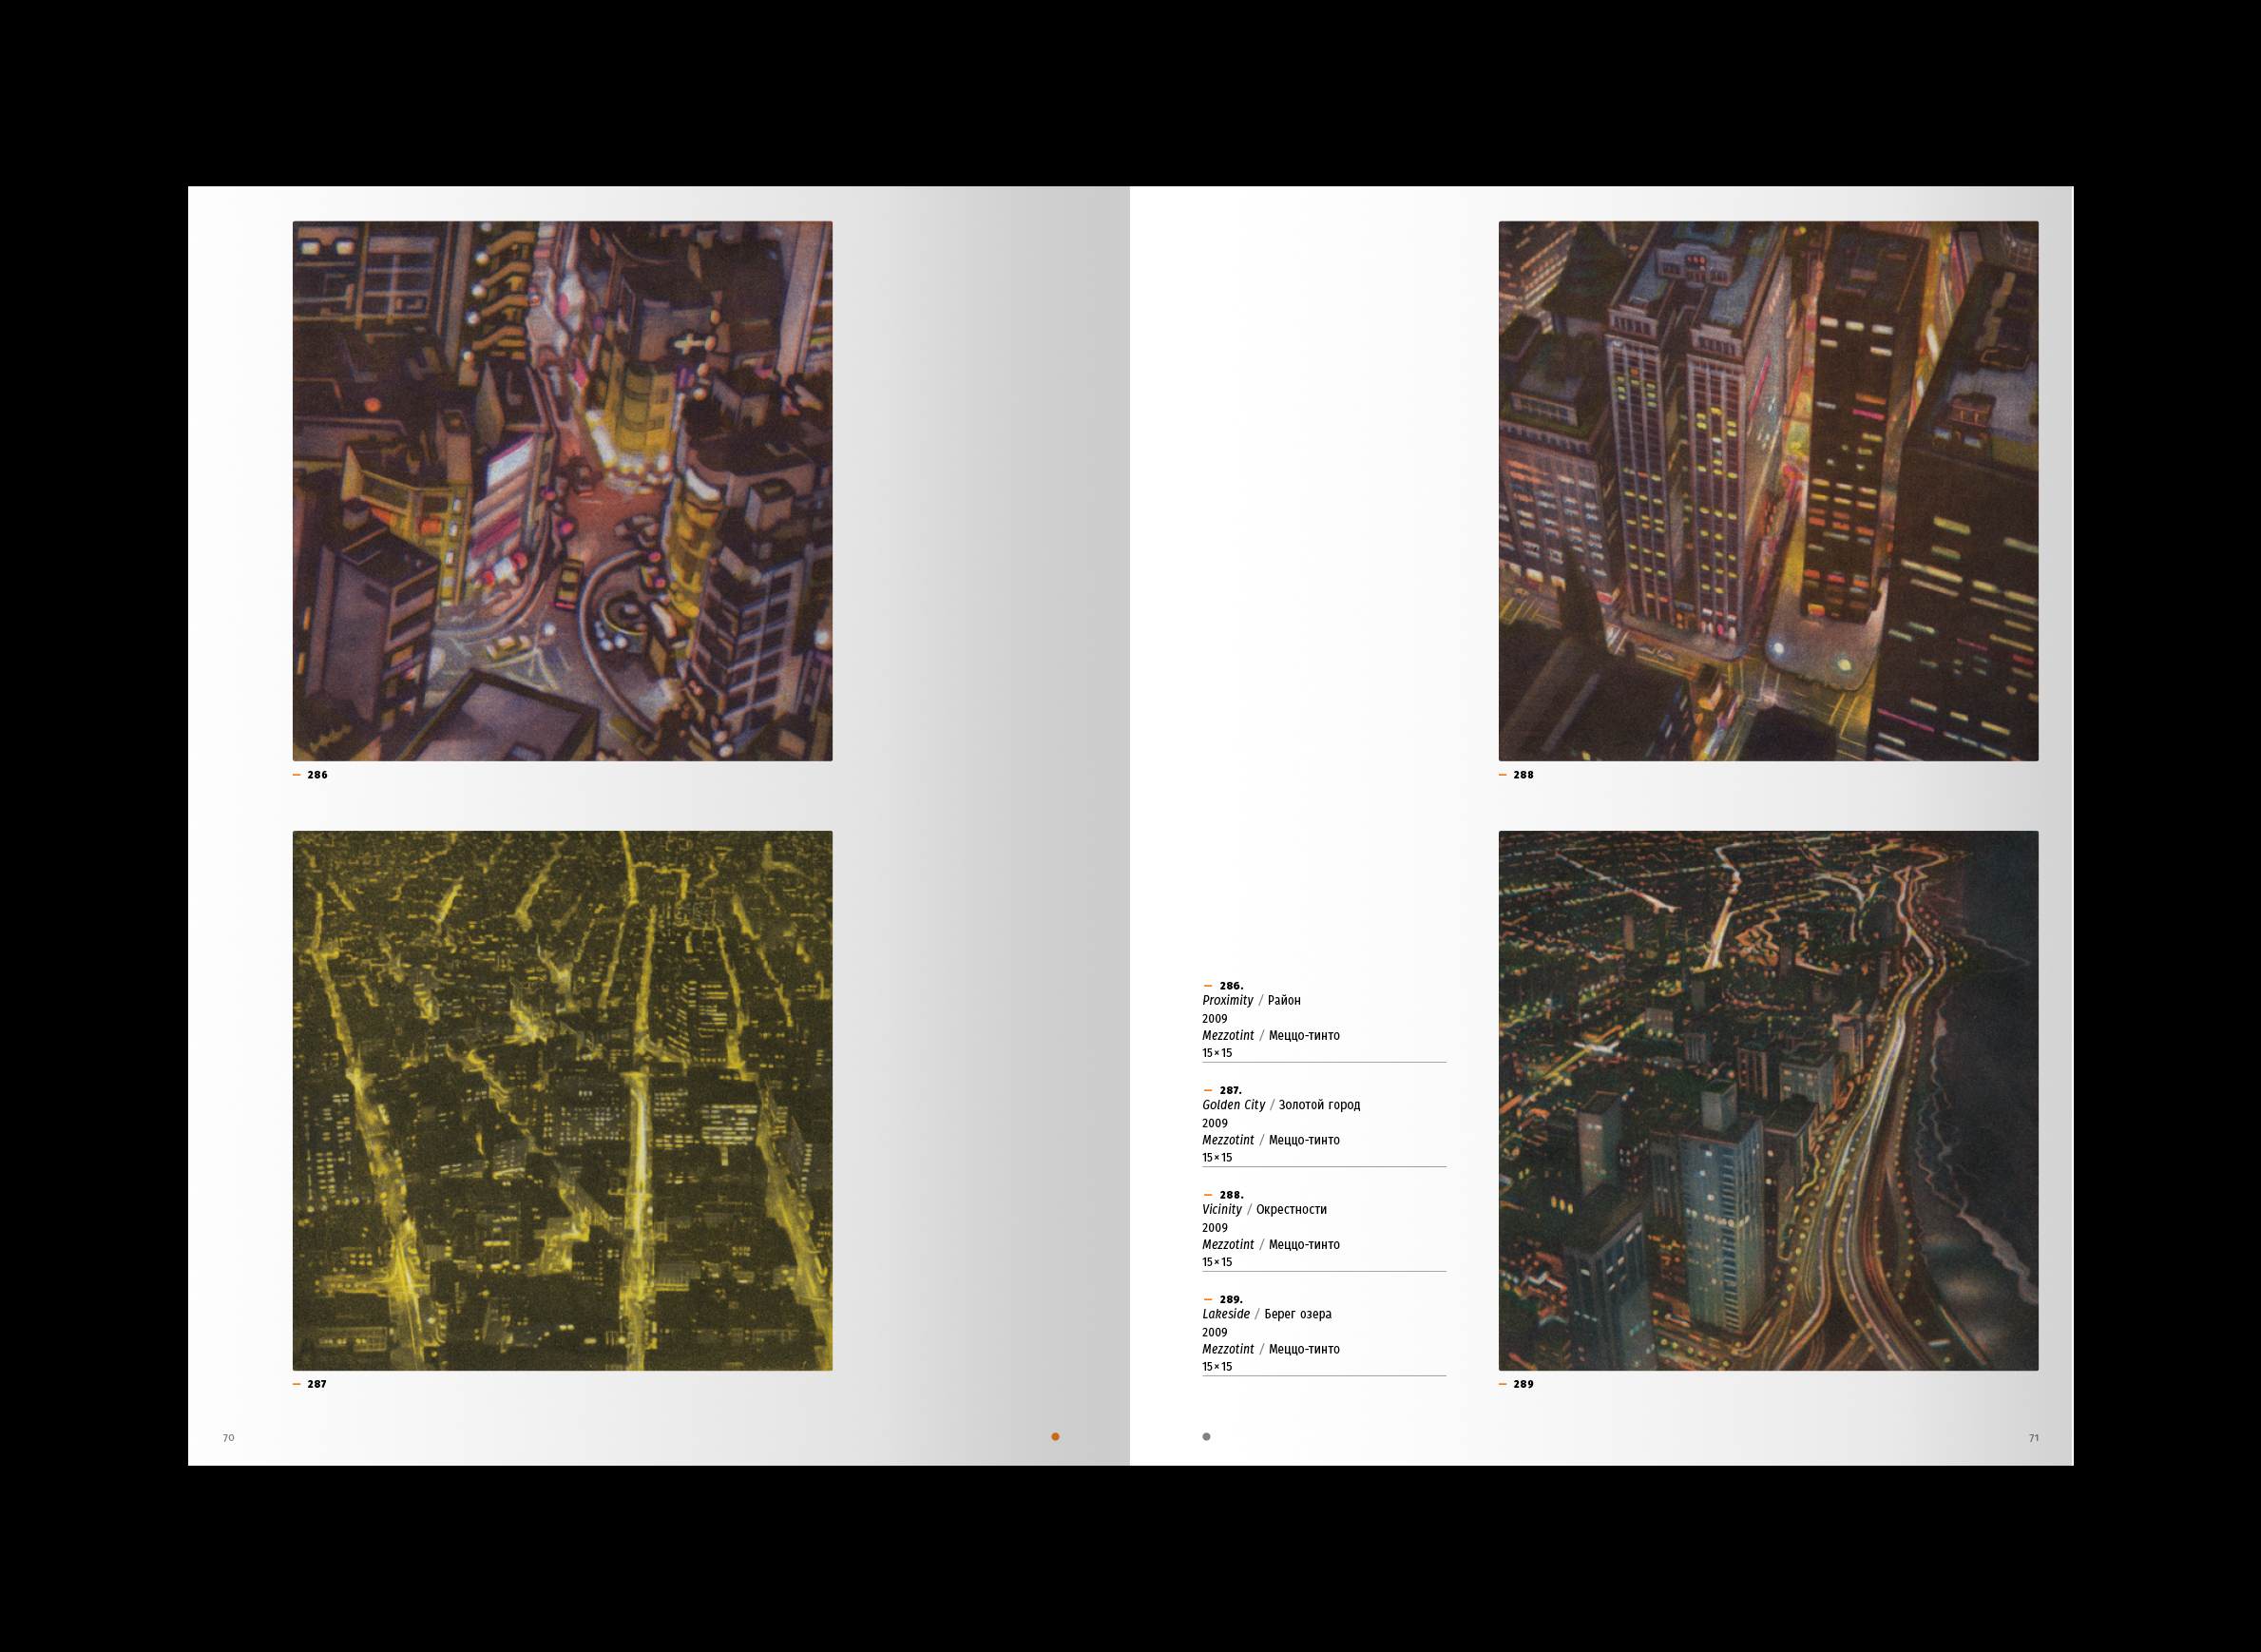
Task: Click the Vicinity / Окрестности title text
Action: pyautogui.click(x=1264, y=1209)
